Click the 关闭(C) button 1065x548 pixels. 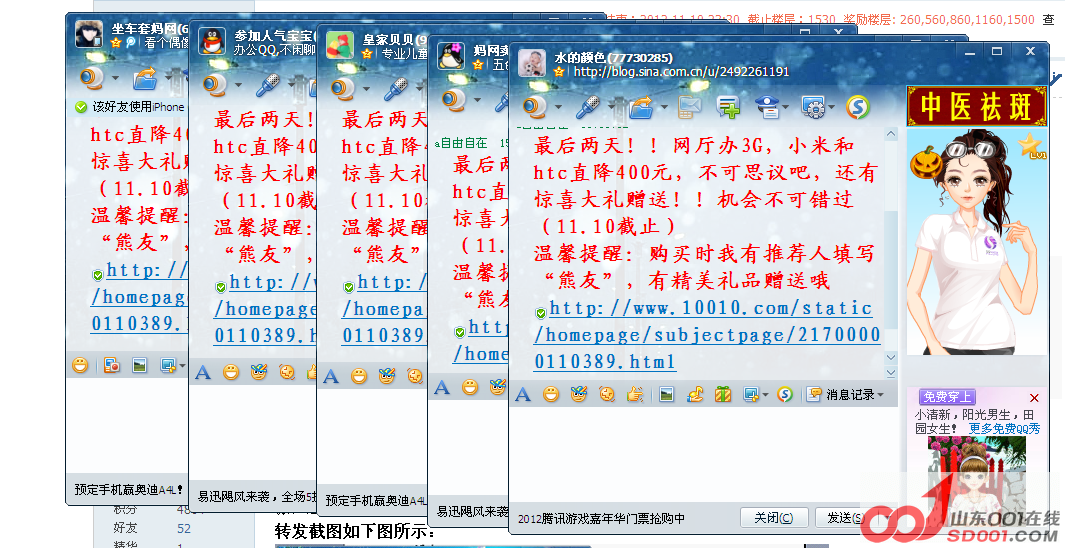point(774,517)
